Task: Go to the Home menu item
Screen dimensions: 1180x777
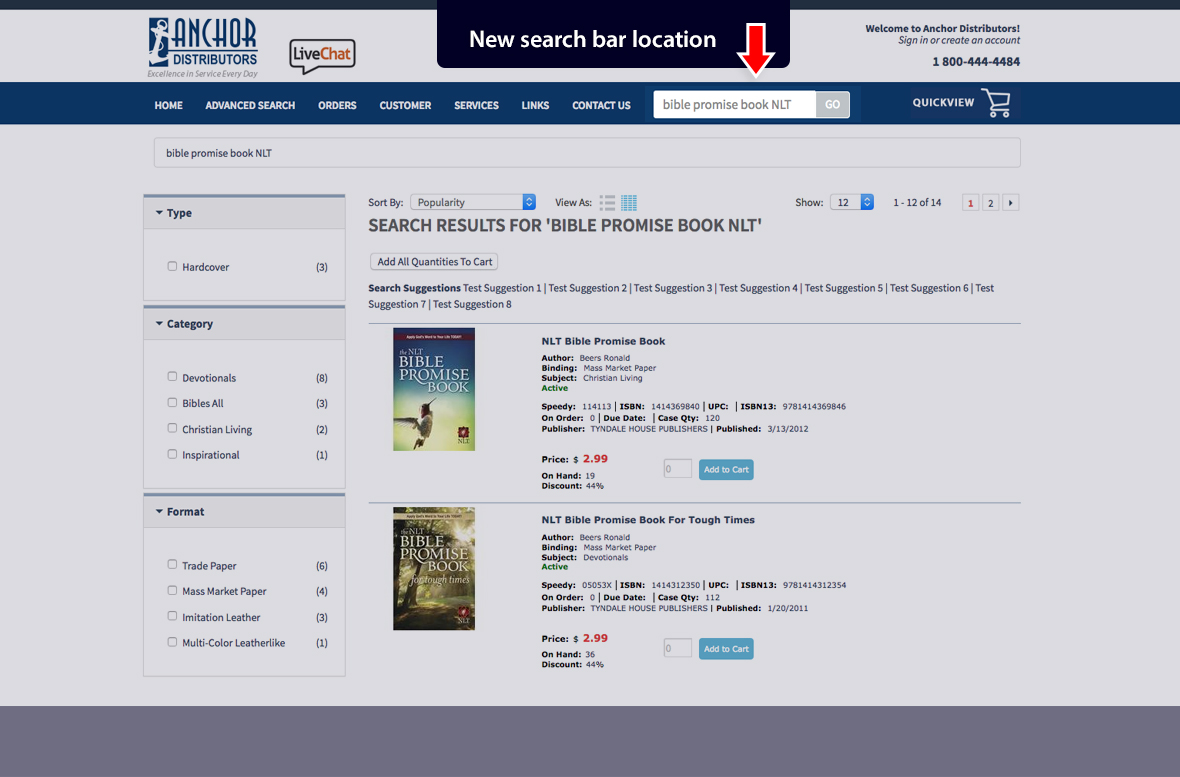Action: point(169,105)
